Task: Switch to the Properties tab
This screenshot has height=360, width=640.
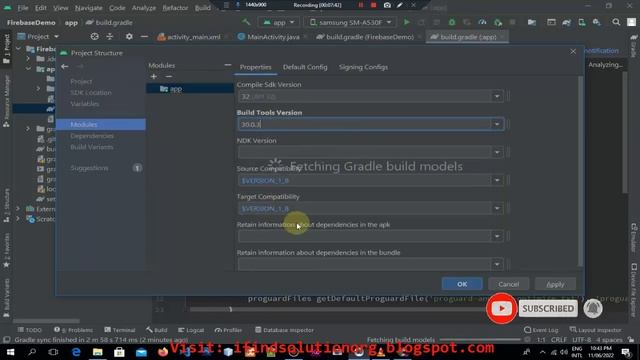Action: (256, 67)
